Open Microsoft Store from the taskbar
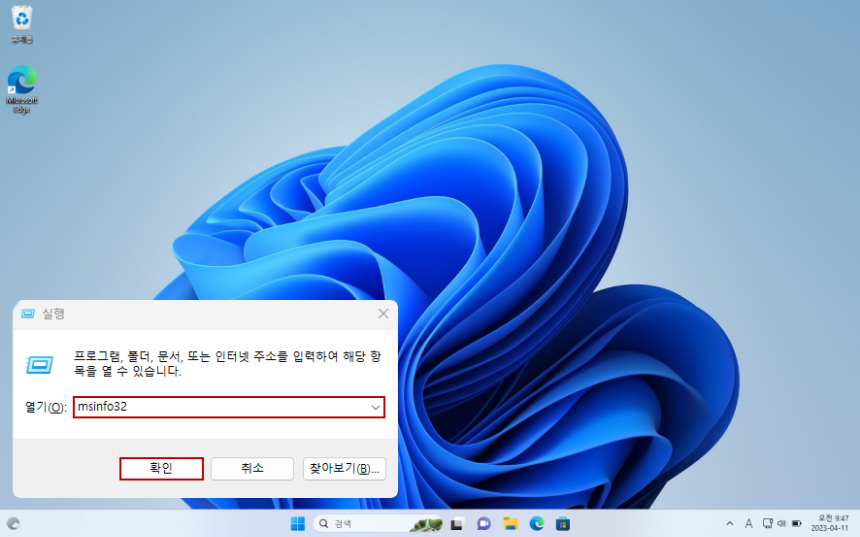 (563, 524)
